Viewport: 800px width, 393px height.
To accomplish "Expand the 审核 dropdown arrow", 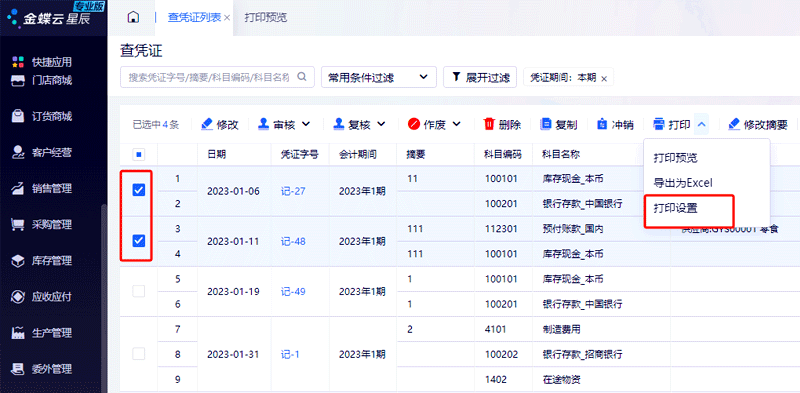I will pyautogui.click(x=306, y=124).
